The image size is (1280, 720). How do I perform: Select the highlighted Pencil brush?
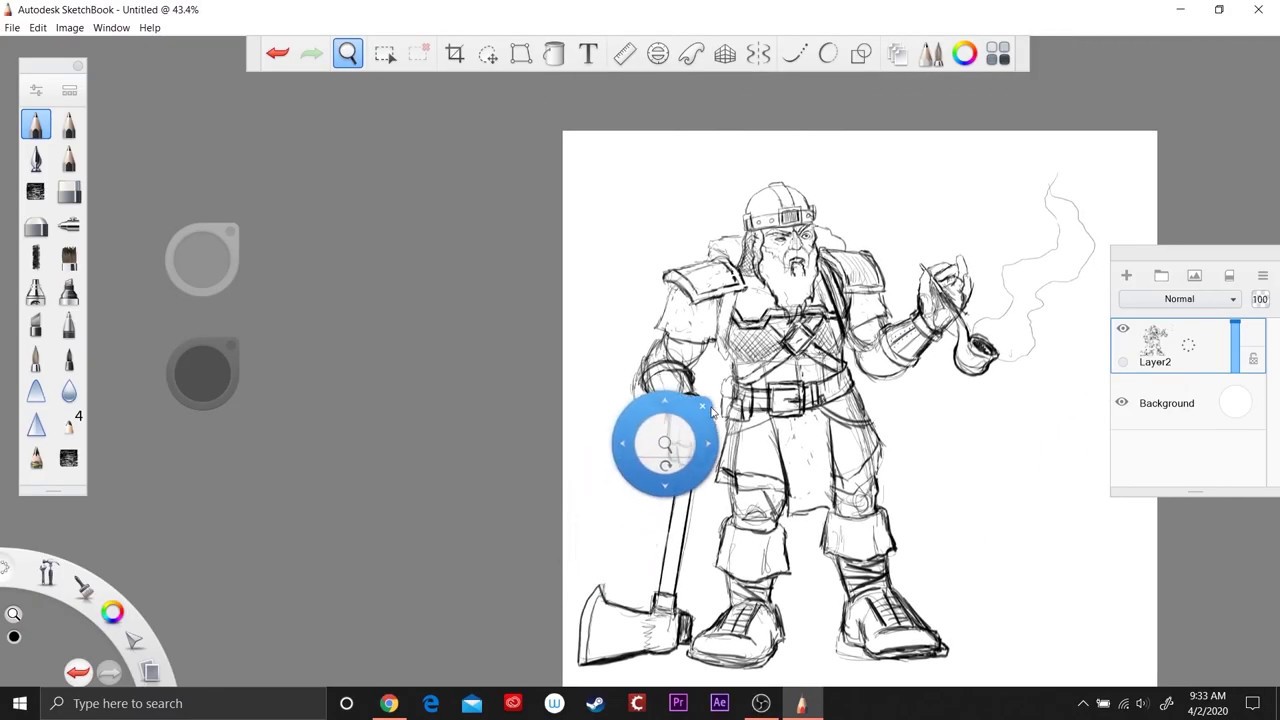36,125
